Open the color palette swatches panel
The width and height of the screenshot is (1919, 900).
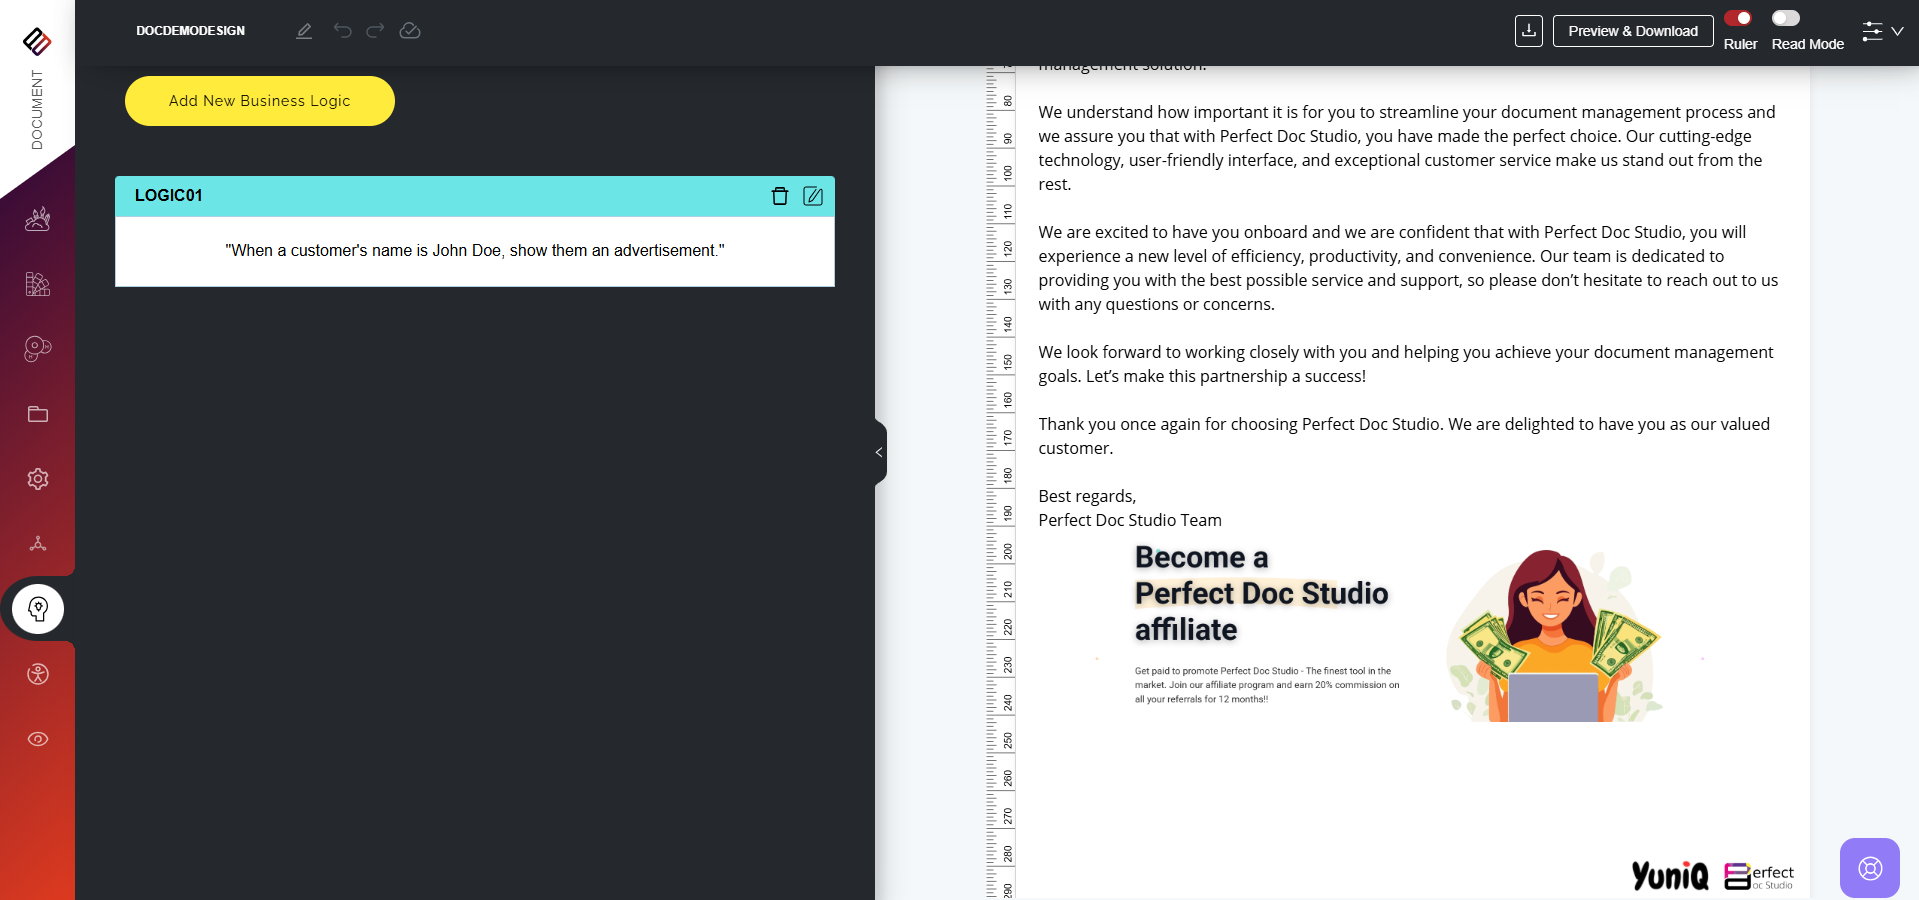pyautogui.click(x=38, y=284)
